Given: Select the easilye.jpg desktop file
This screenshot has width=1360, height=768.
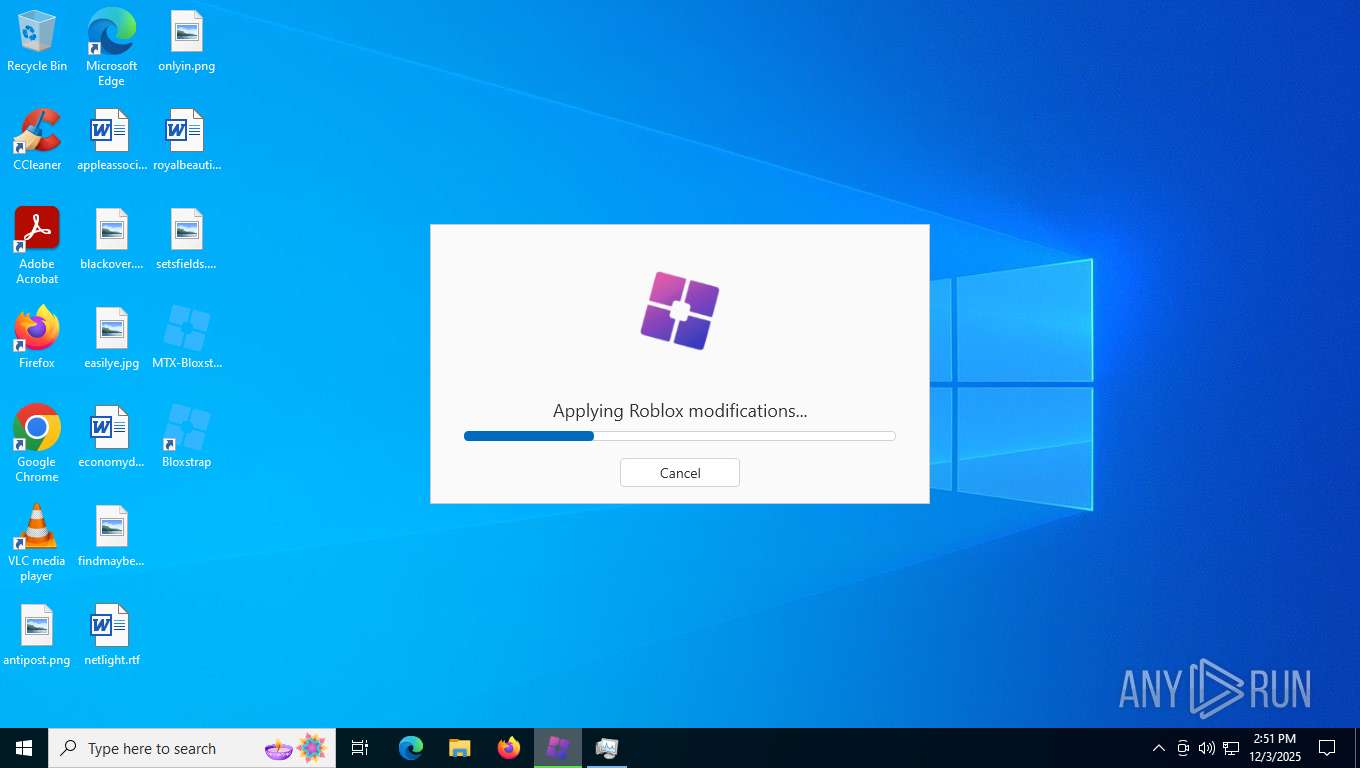Looking at the screenshot, I should click(x=111, y=338).
